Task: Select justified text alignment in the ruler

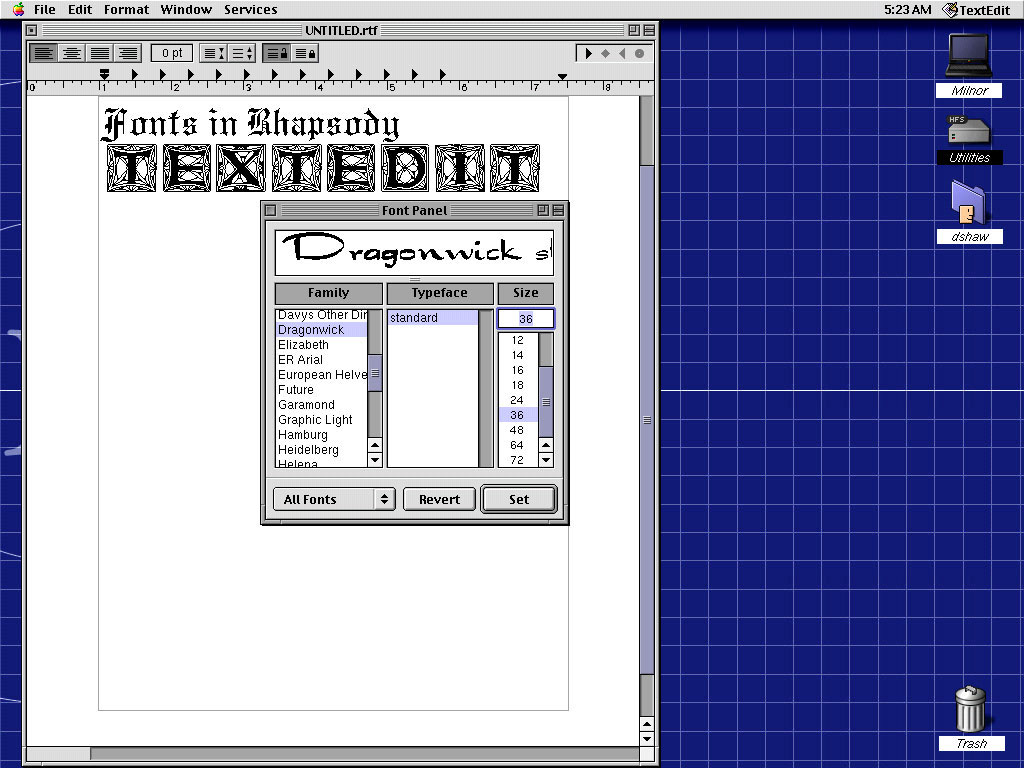Action: point(100,54)
